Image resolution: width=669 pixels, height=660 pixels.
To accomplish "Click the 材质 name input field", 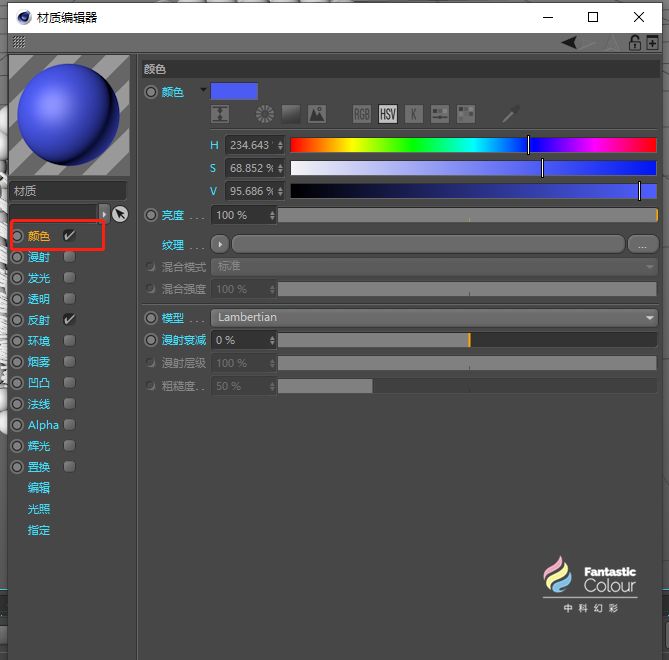I will 68,191.
